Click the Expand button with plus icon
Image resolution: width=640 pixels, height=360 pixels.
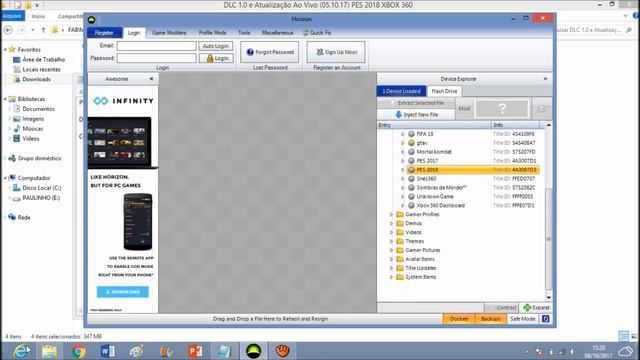tap(536, 308)
